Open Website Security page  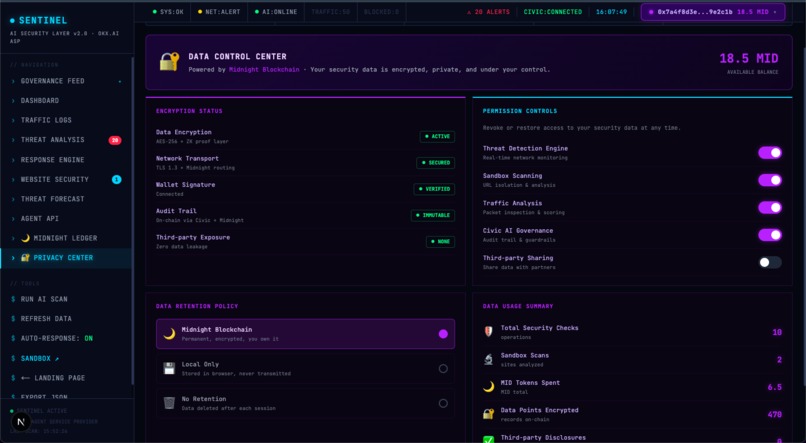[x=66, y=179]
